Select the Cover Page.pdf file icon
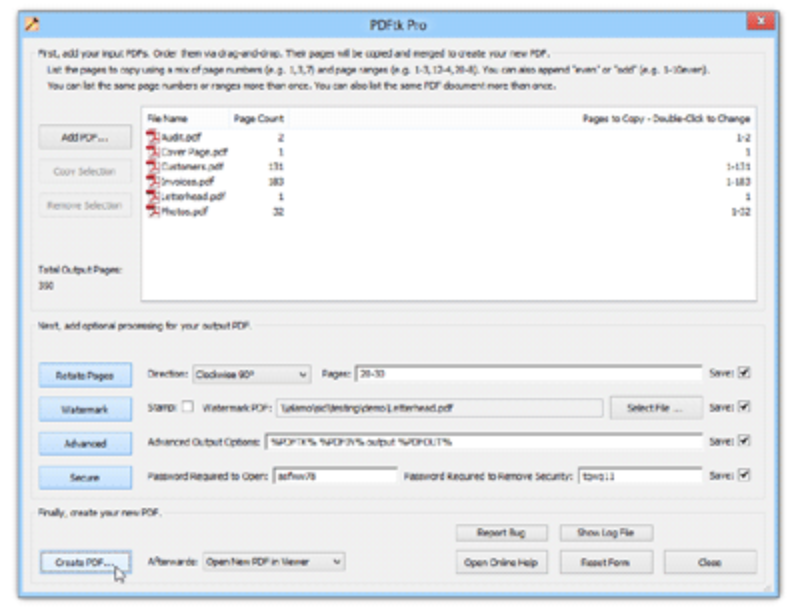This screenshot has height=610, width=793. [x=153, y=152]
